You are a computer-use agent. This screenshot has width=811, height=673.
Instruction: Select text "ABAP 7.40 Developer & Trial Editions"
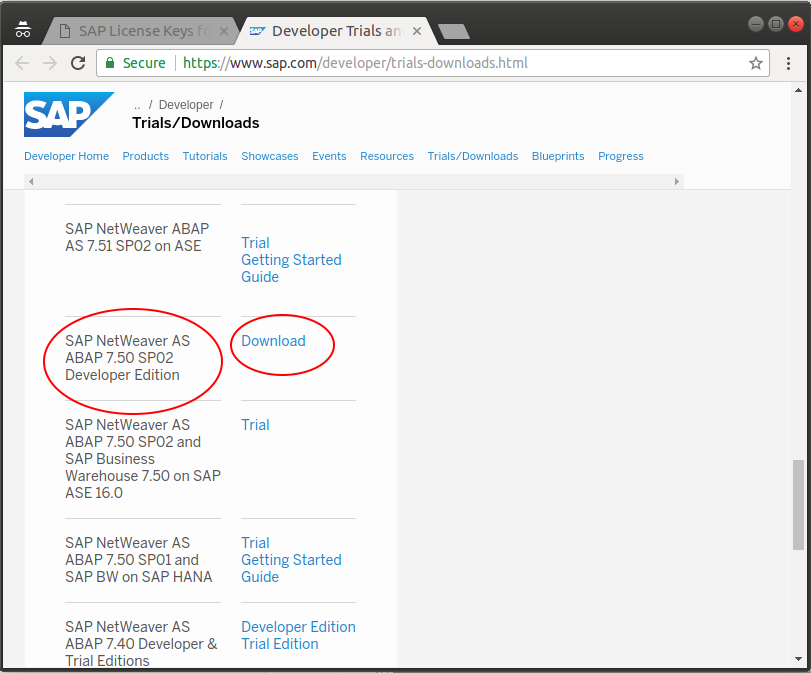coord(141,652)
